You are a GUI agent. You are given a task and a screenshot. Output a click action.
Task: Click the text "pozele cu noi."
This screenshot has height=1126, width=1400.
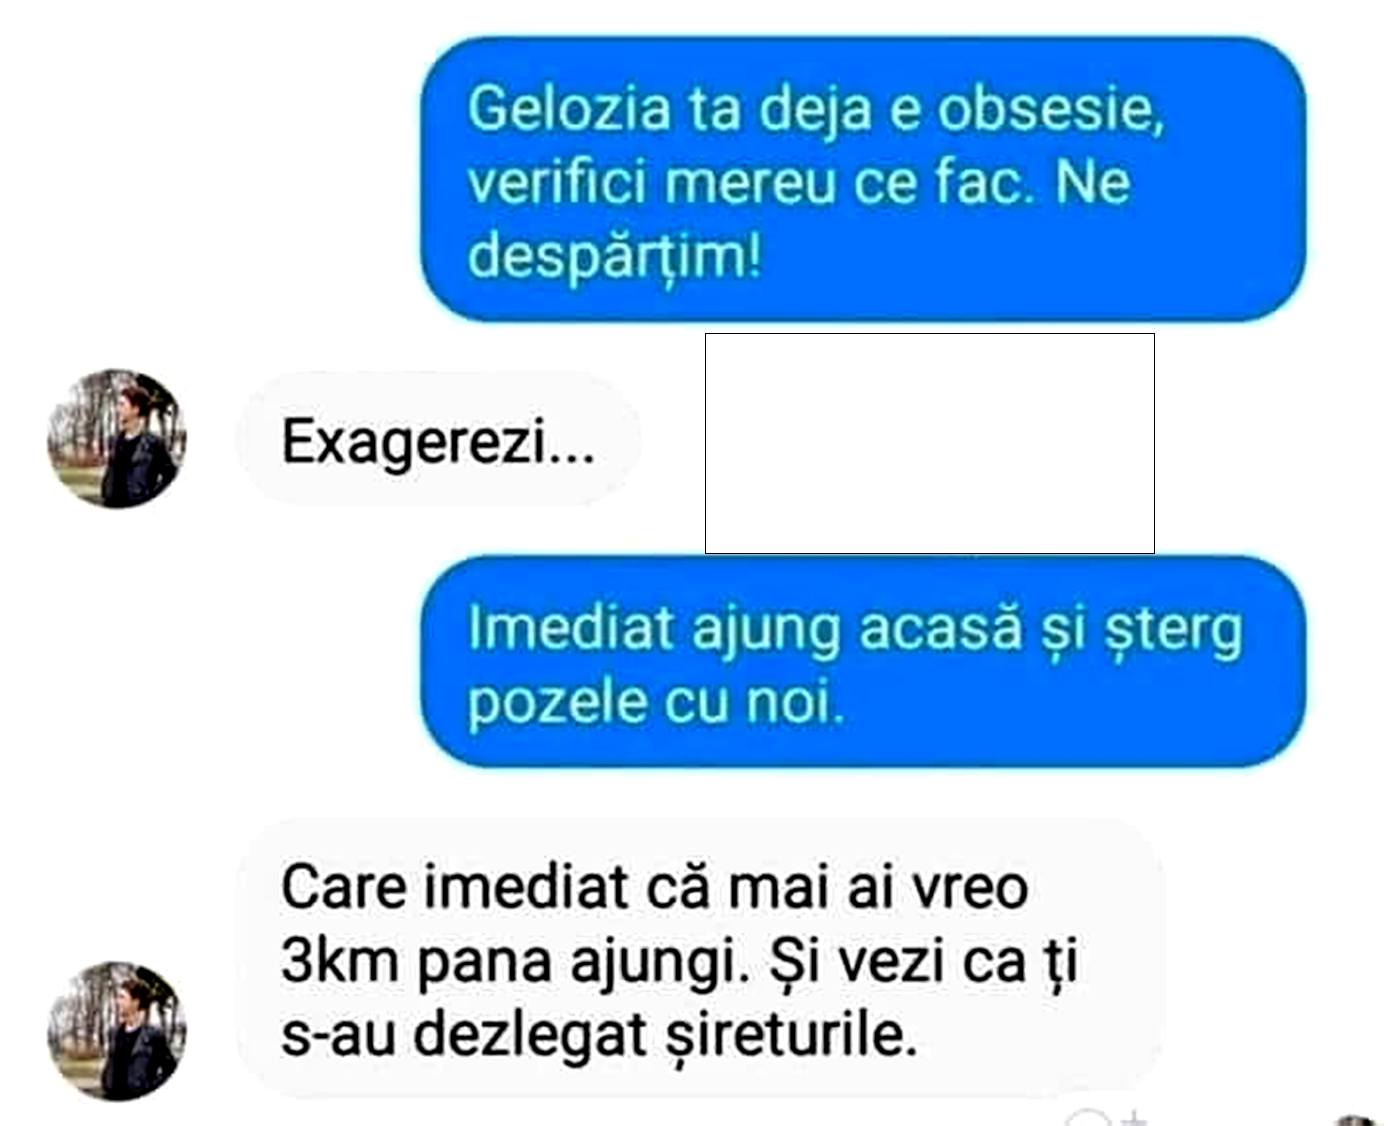coord(656,701)
